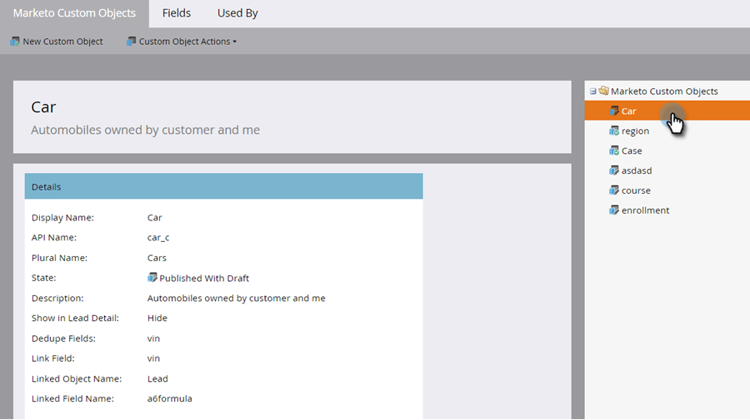
Task: Switch to the Used By tab
Action: [x=237, y=13]
